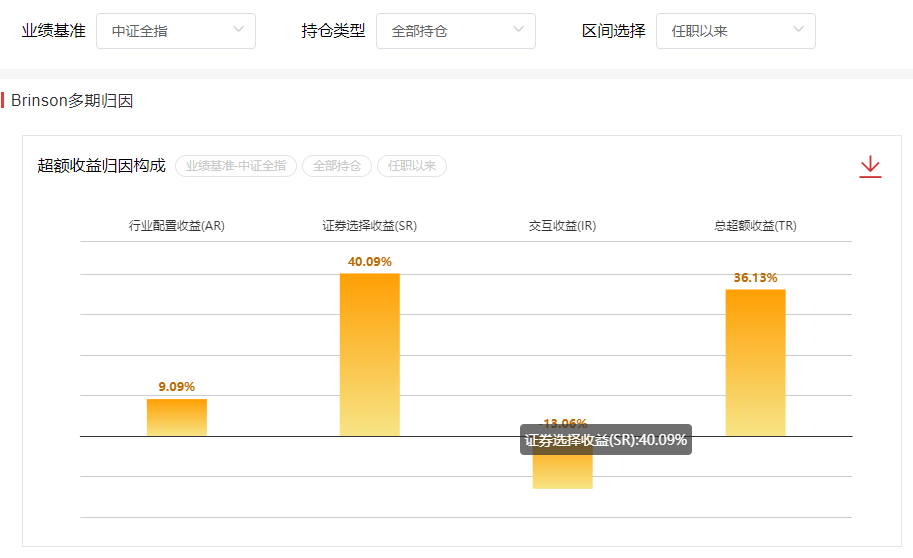
Task: Click the 行业配置收益(AR) bar in chart
Action: tap(177, 417)
